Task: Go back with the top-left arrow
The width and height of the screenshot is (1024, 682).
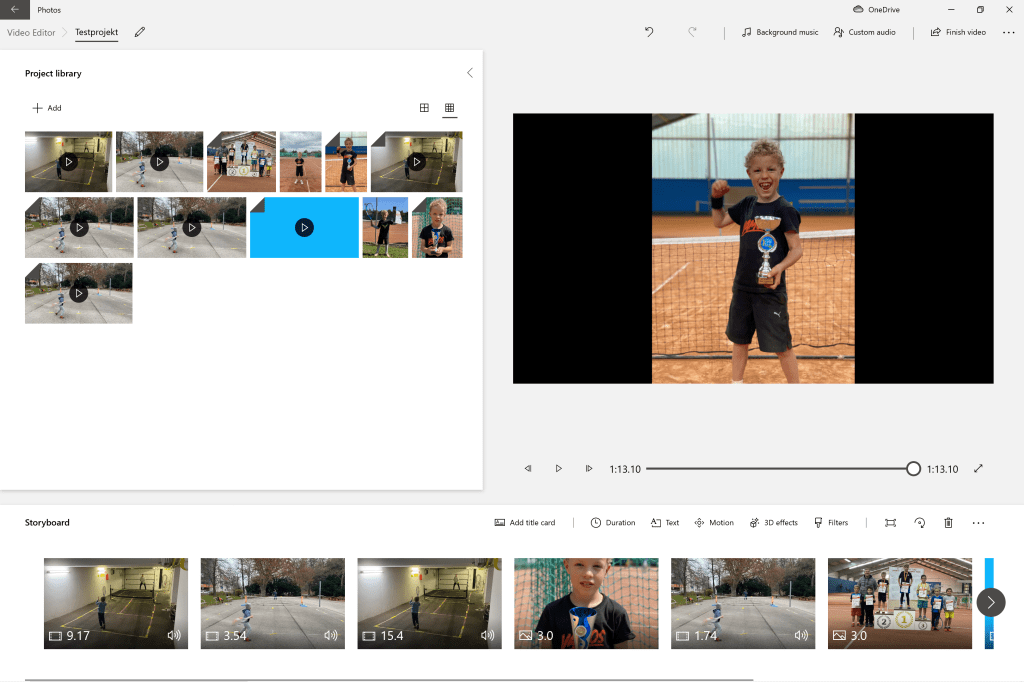Action: pyautogui.click(x=14, y=9)
